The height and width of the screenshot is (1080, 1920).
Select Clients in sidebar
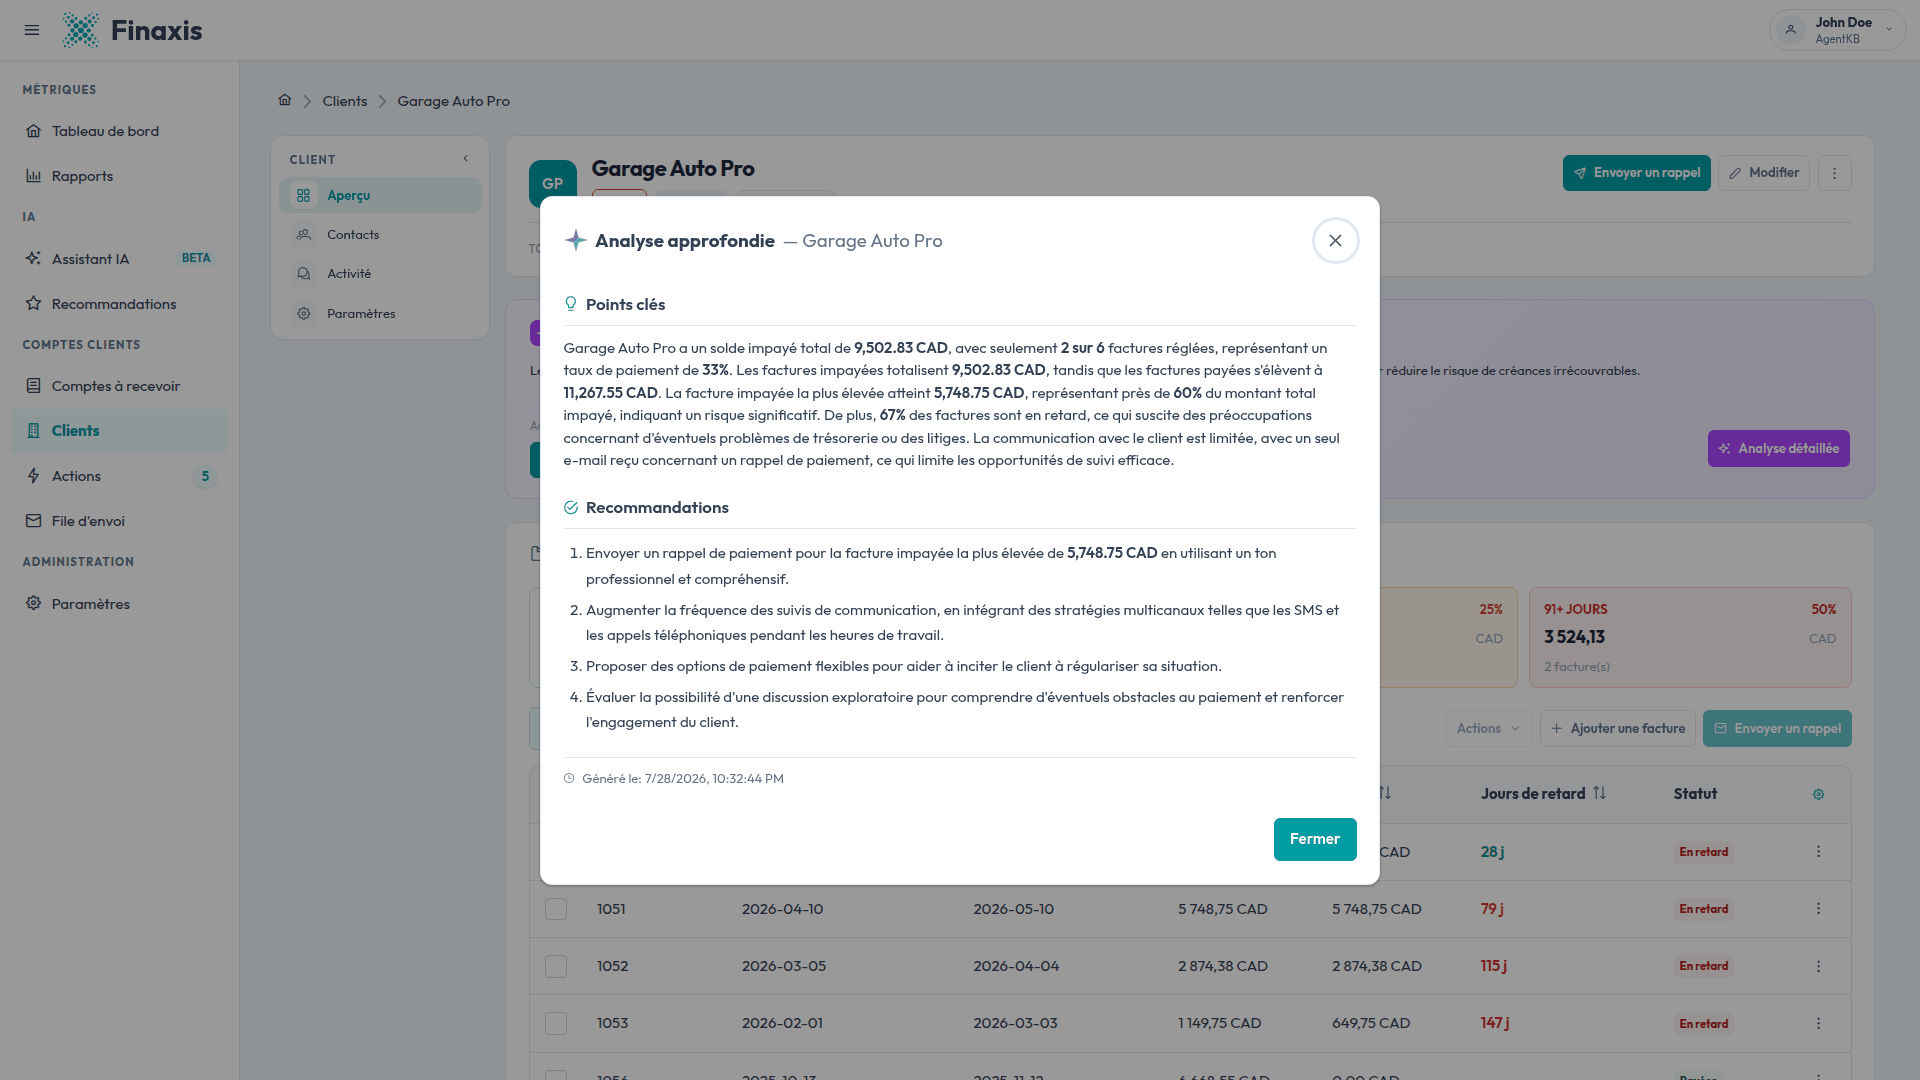tap(119, 431)
